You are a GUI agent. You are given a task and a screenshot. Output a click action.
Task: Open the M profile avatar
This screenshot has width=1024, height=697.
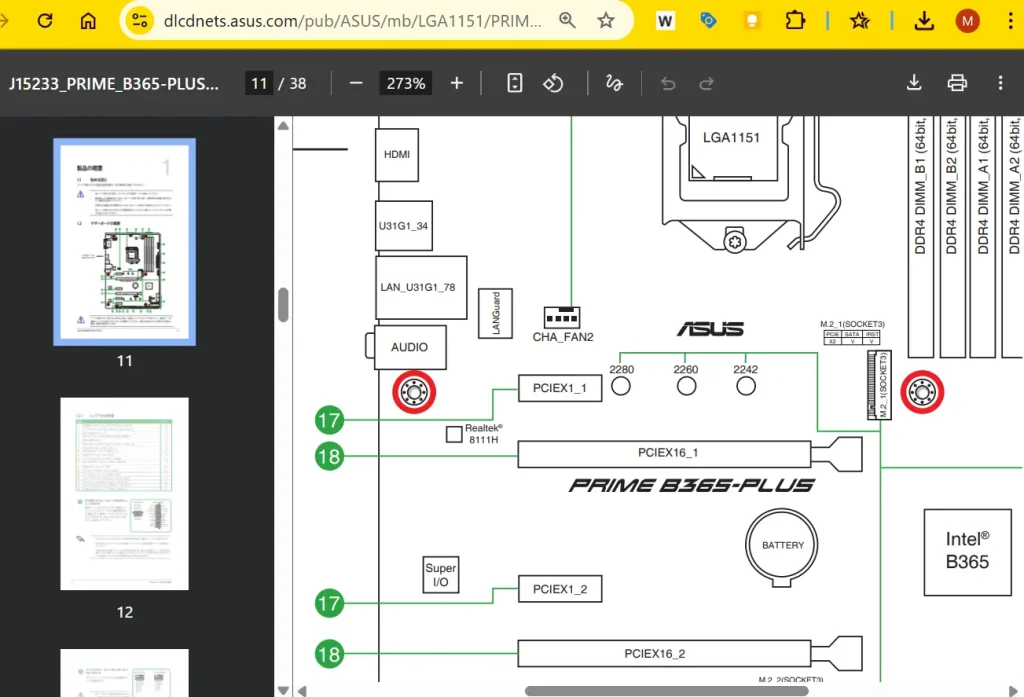point(967,21)
